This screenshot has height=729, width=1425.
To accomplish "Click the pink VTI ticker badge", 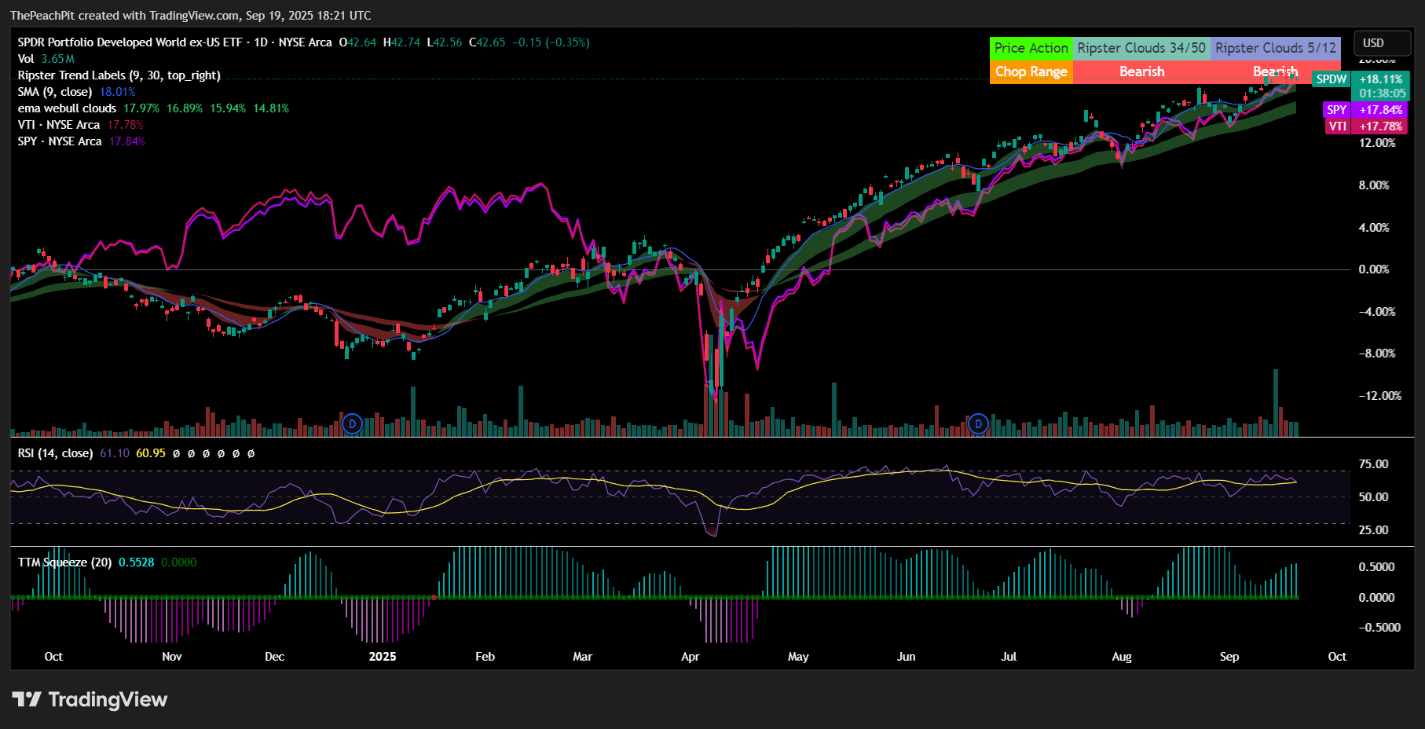I will (x=1337, y=126).
